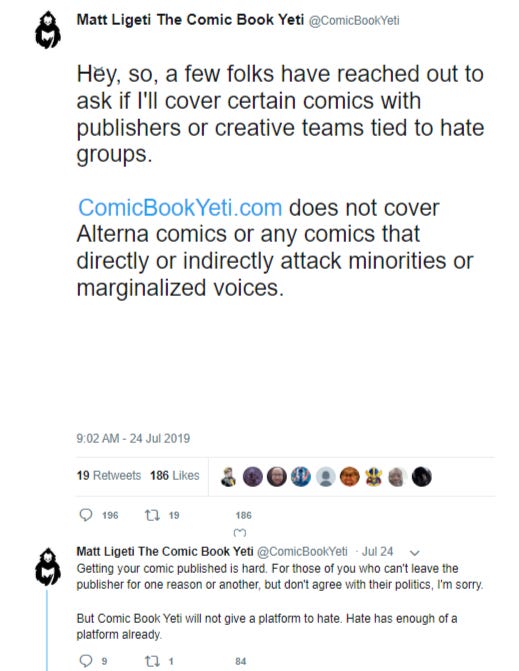Screen dimensions: 519x671
Task: Click the small like heart under 186
Action: point(240,533)
